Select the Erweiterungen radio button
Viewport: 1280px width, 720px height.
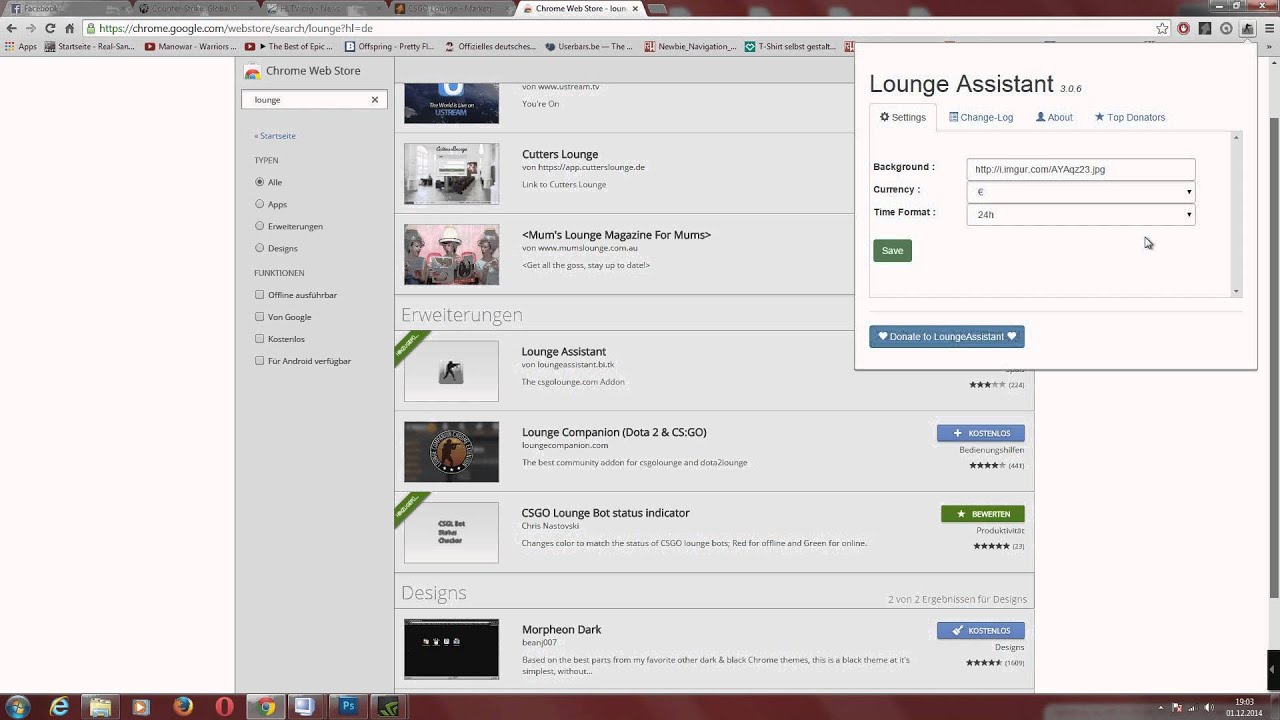tap(259, 226)
